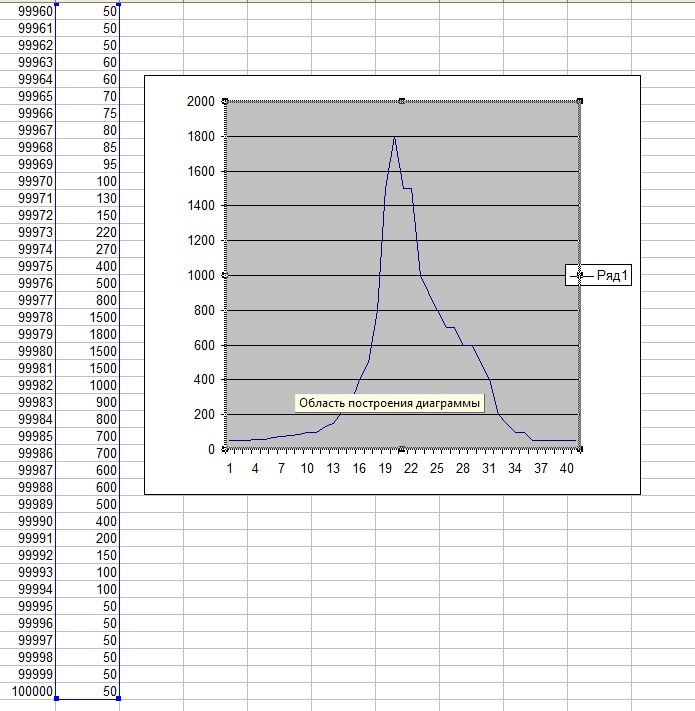Select cell containing 99988
Screen dimensions: 695x711
click(28, 487)
